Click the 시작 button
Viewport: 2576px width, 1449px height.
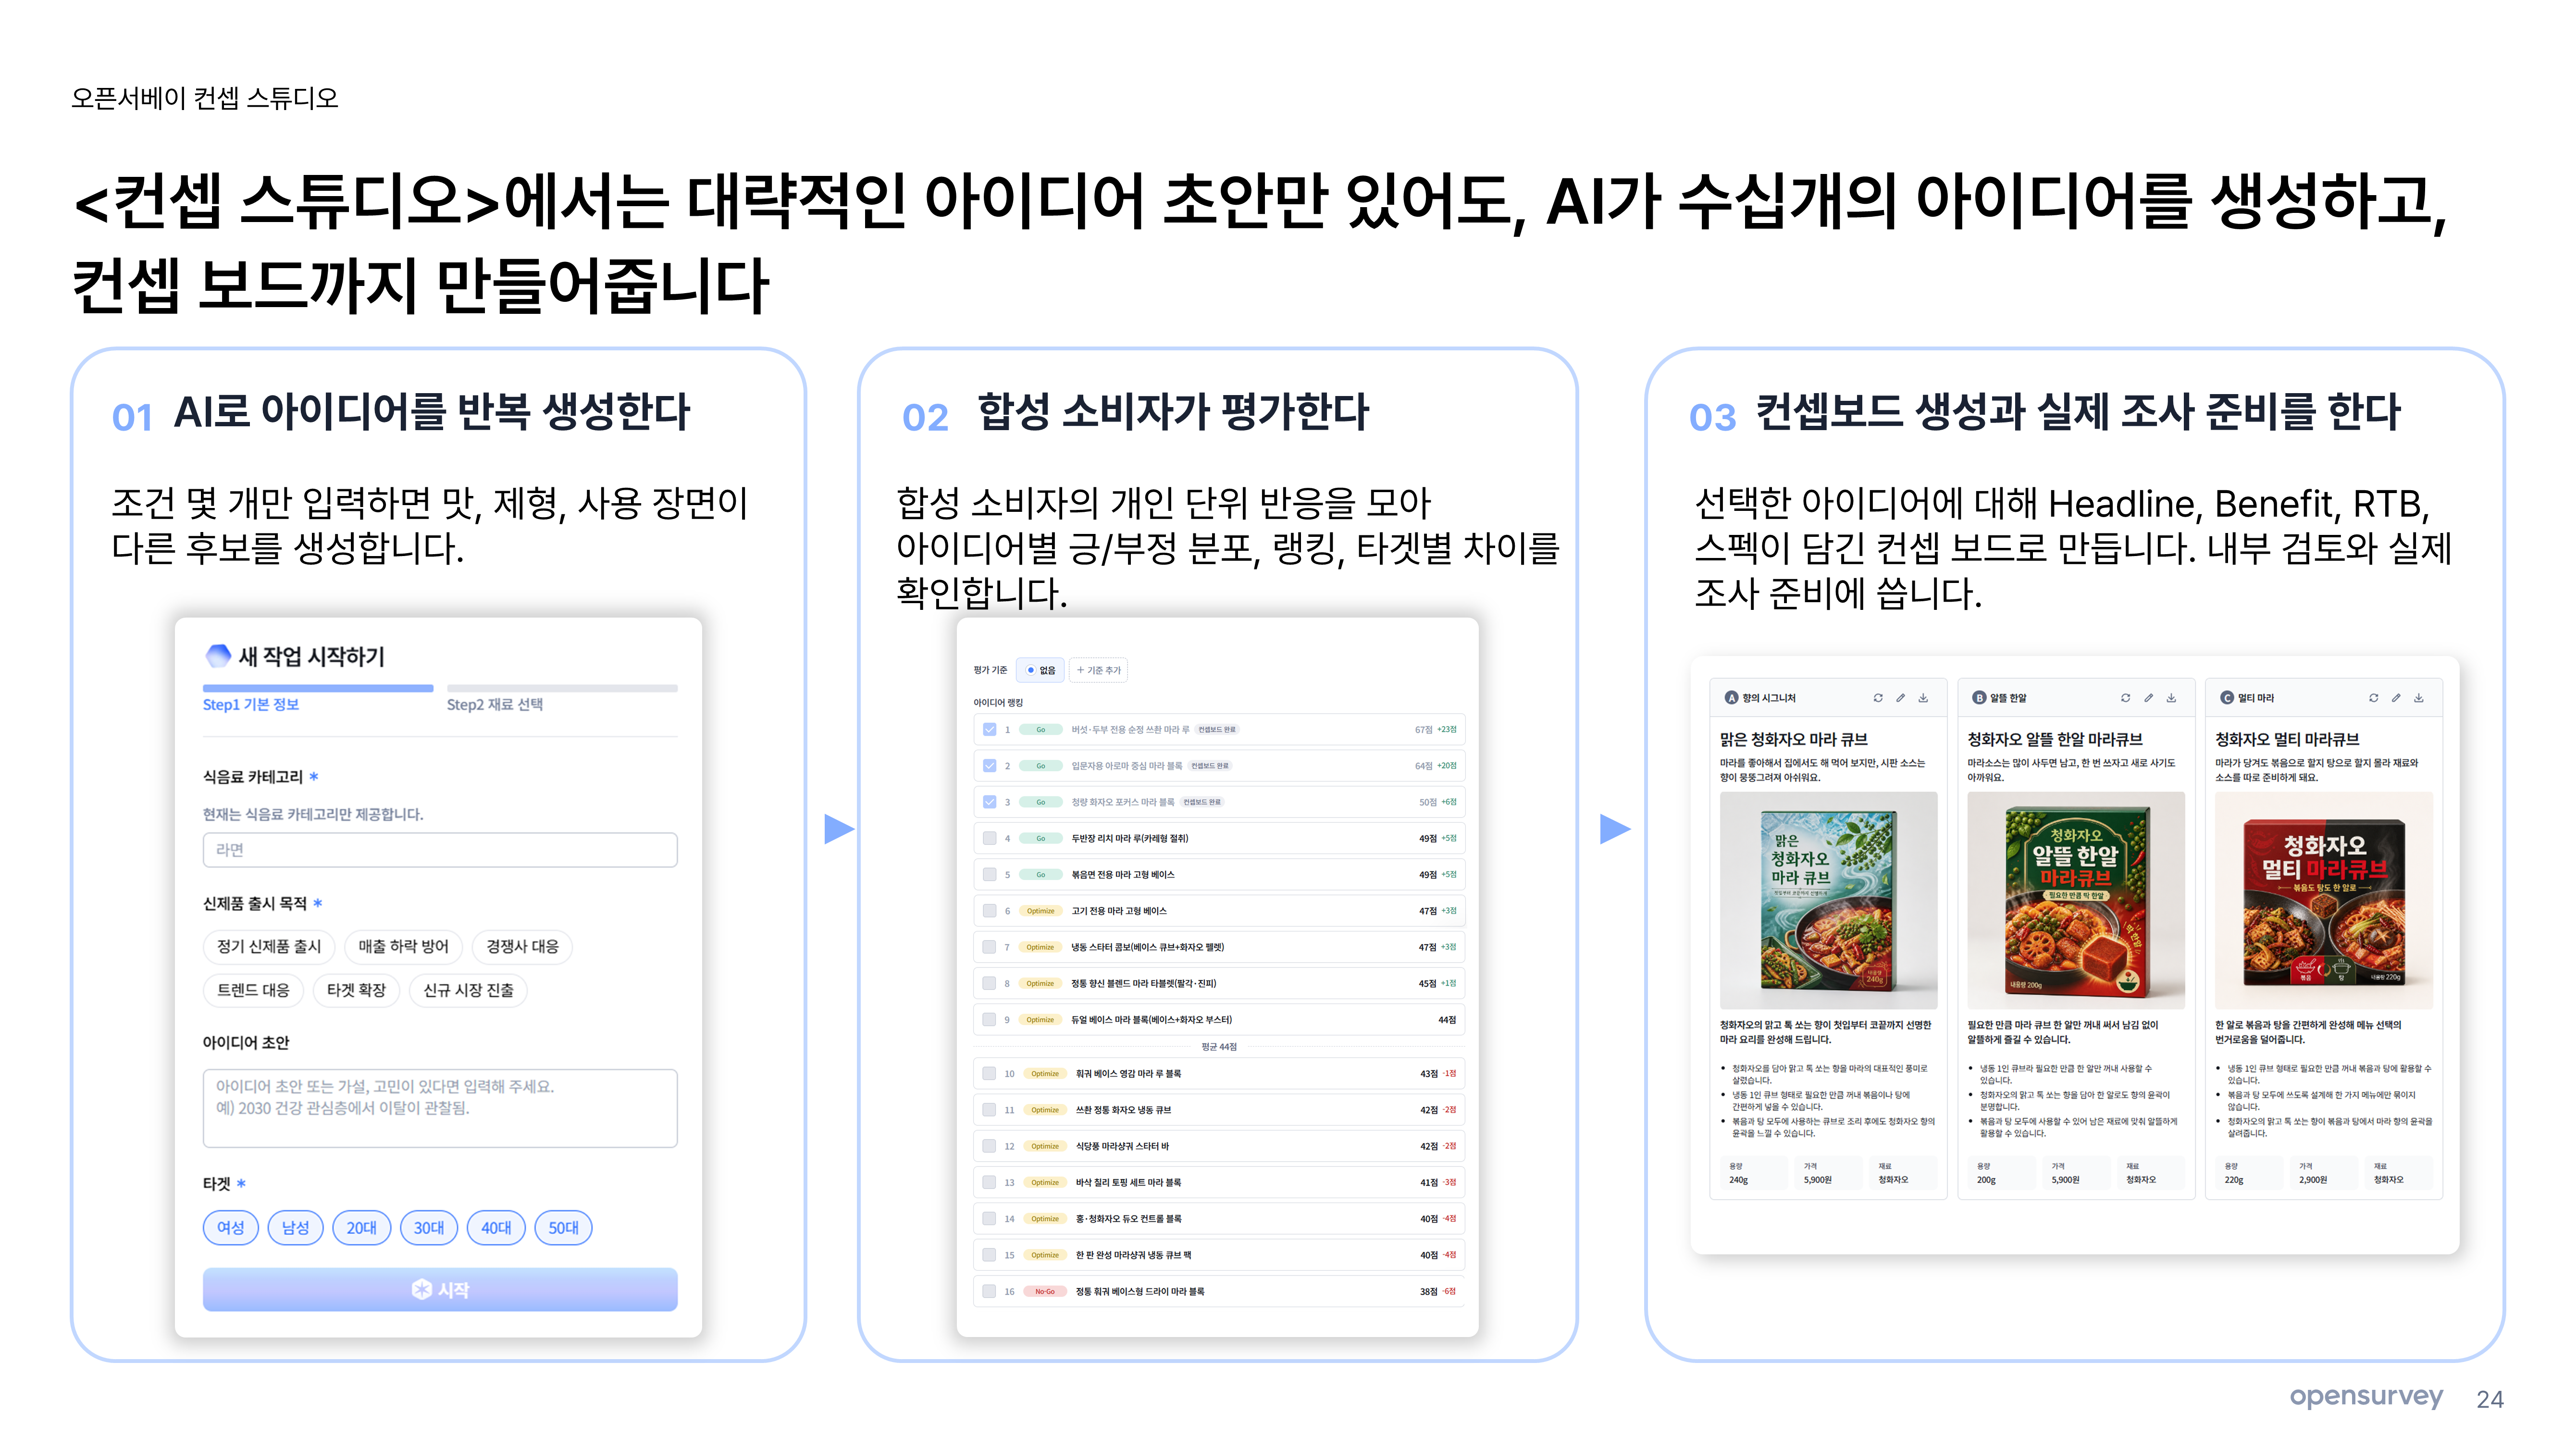click(440, 1290)
